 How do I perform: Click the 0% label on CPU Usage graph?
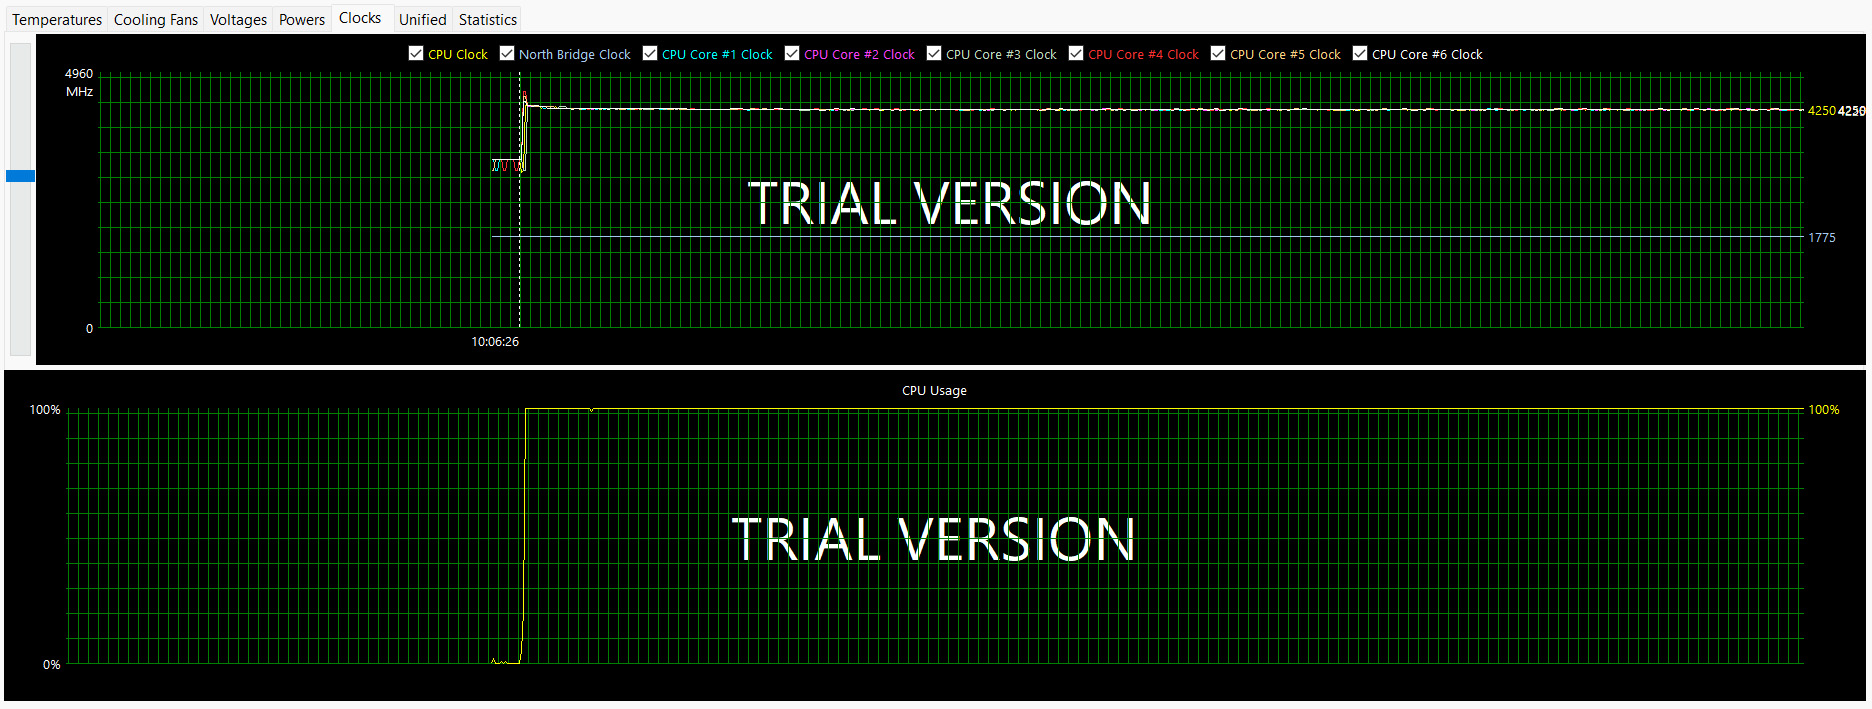pyautogui.click(x=52, y=665)
